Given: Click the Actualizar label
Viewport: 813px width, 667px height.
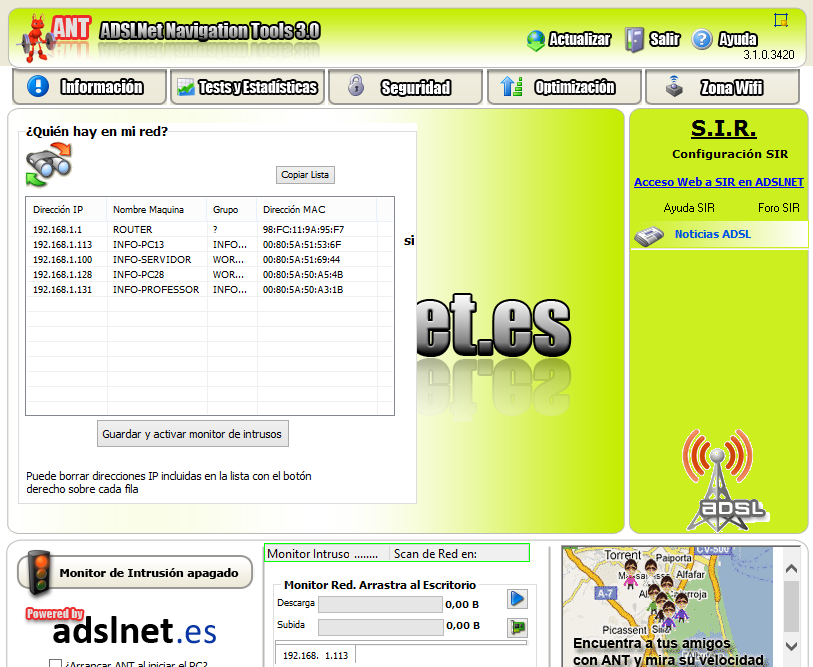Looking at the screenshot, I should tap(580, 39).
